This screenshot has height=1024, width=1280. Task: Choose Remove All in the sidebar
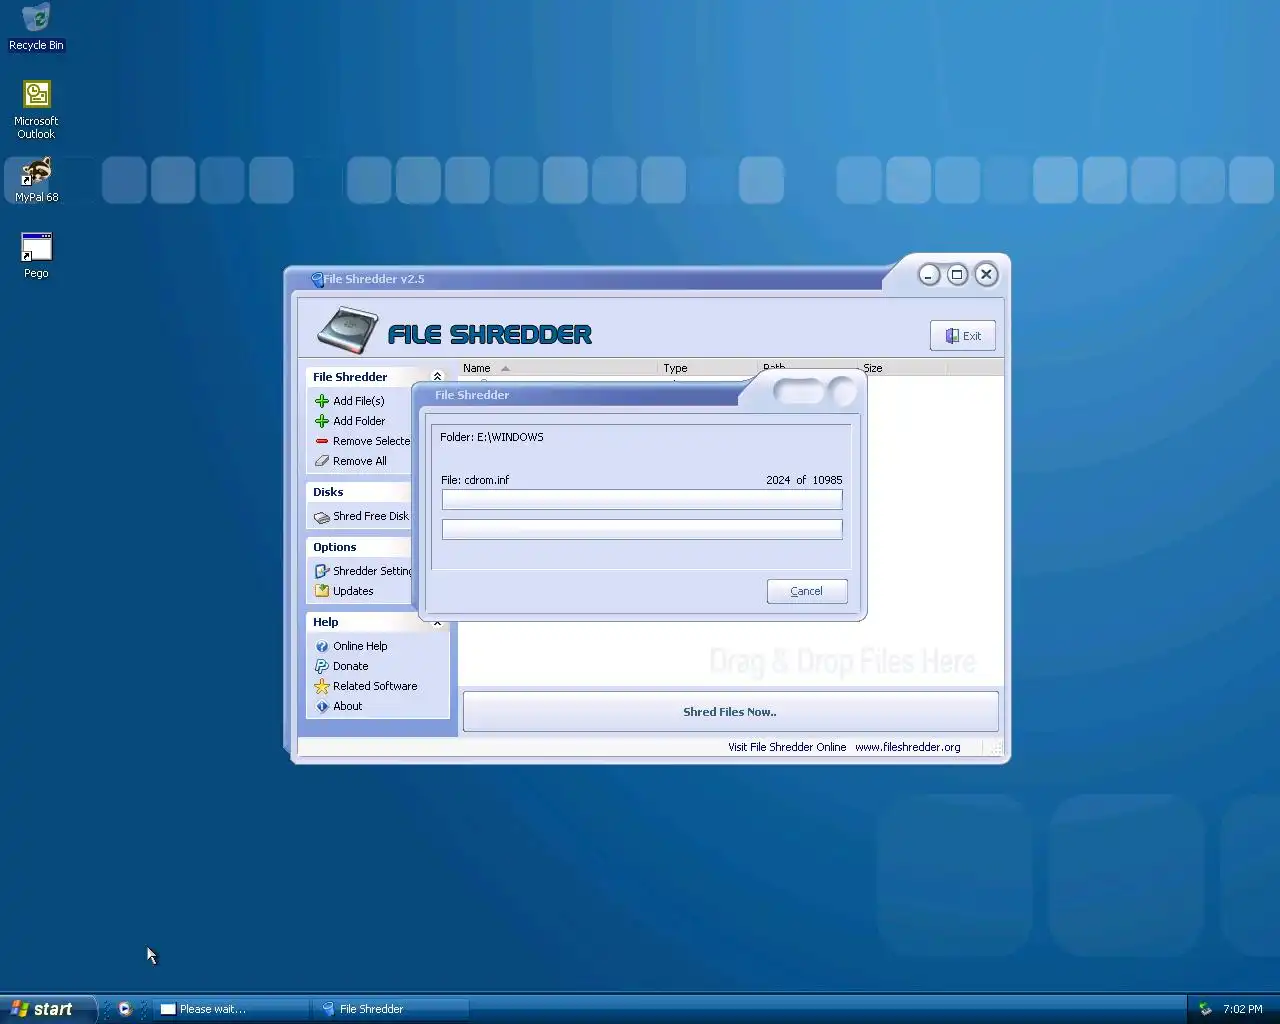(360, 461)
